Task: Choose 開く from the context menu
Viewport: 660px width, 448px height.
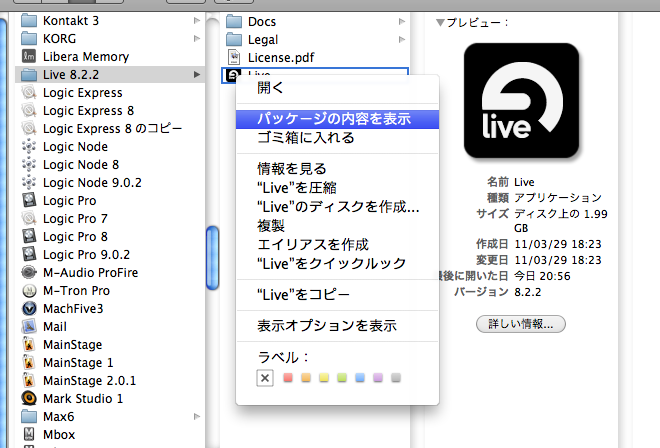Action: 337,88
